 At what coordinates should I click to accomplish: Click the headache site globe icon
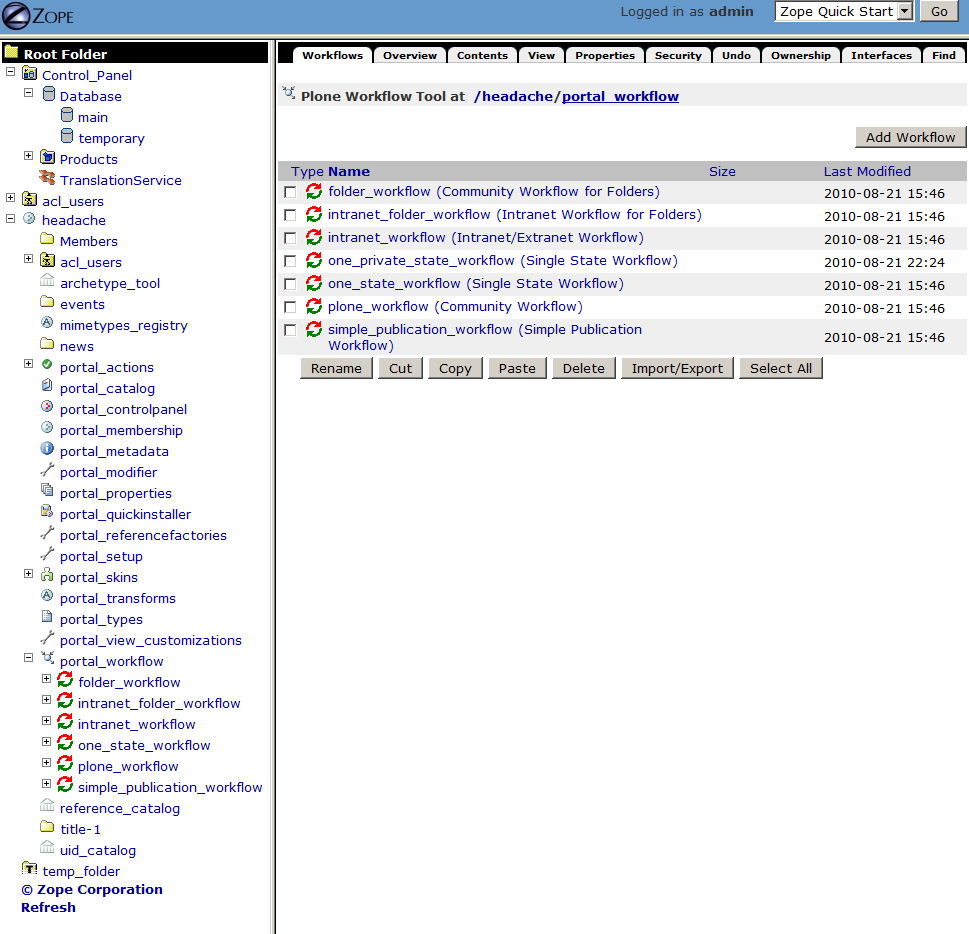pos(29,218)
